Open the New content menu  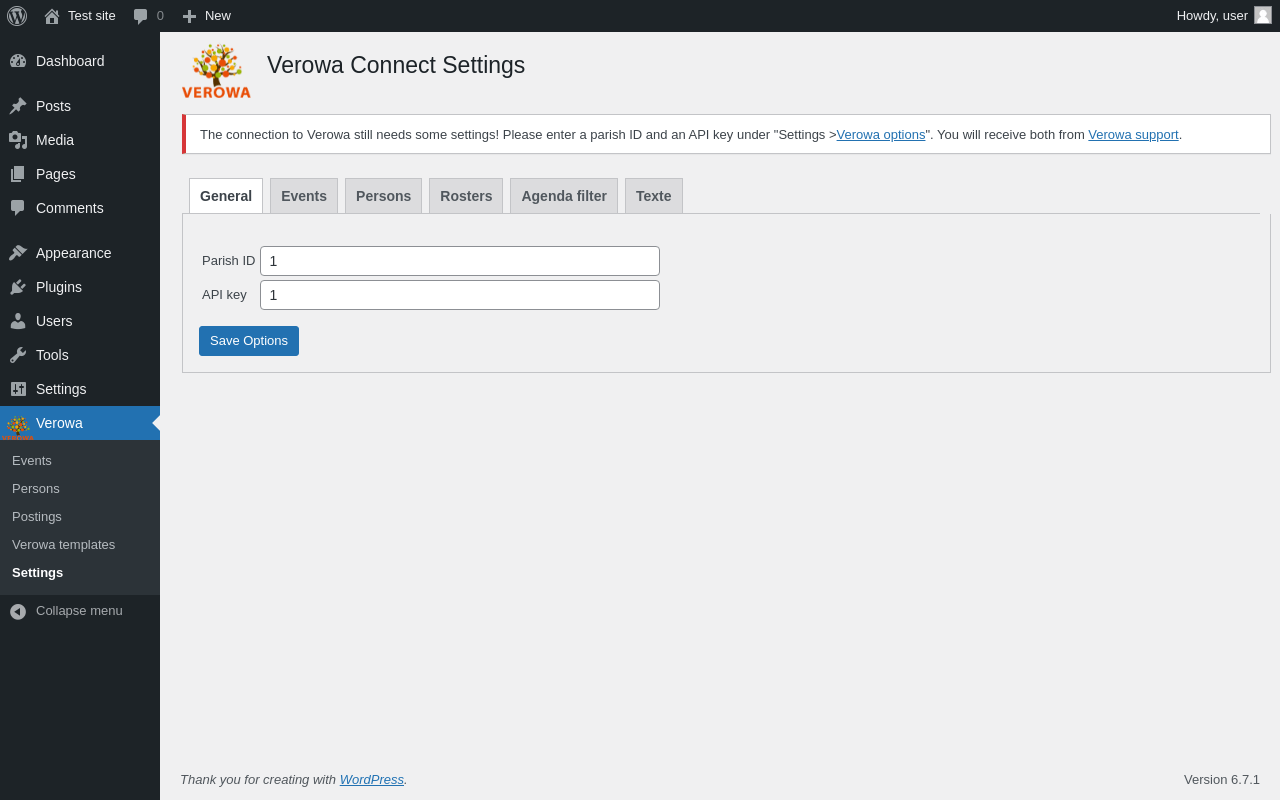pos(206,16)
